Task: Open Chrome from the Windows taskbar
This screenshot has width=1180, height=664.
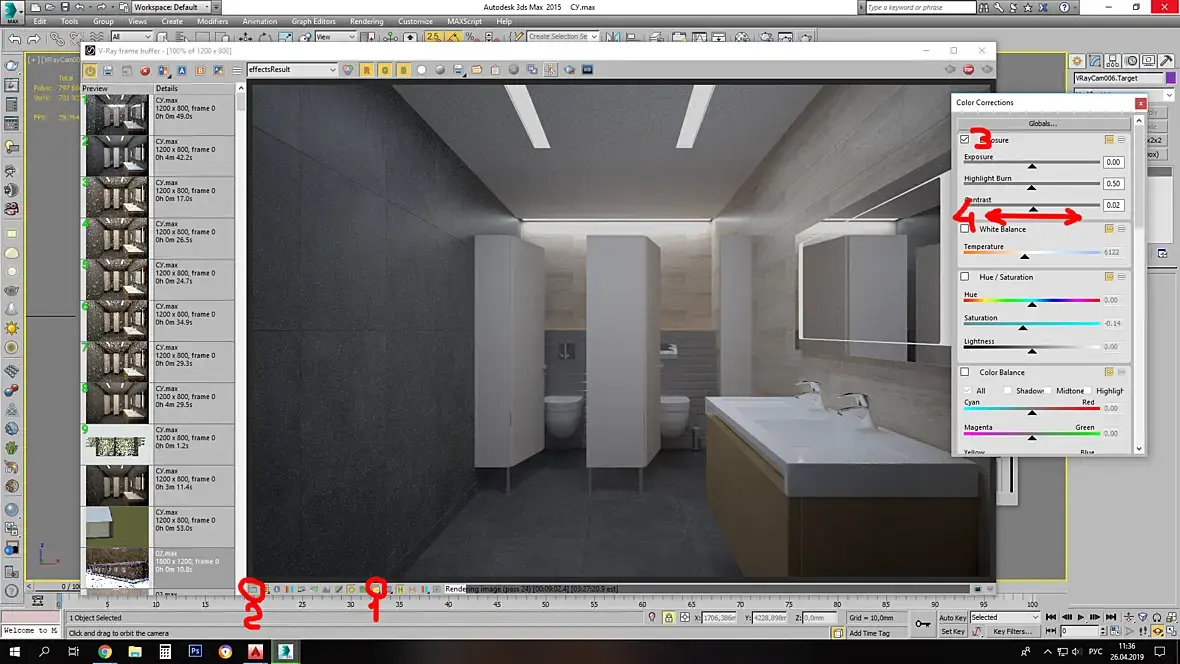Action: click(105, 651)
